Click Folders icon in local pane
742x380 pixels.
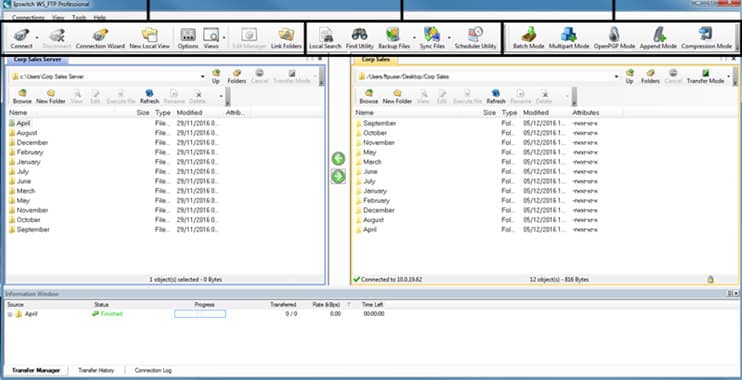coord(237,76)
